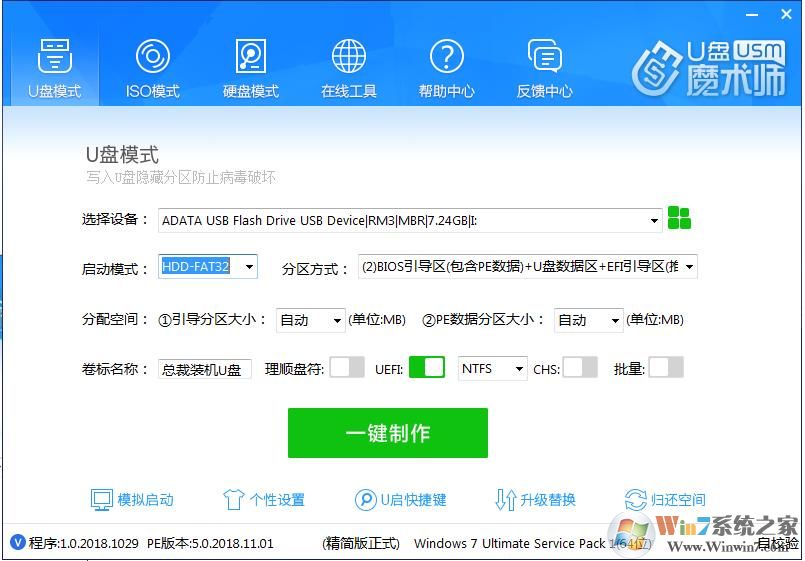The image size is (805, 561).
Task: Click the 写入U盘隐藏分区防止病毒破坏 subtitle
Action: (181, 178)
